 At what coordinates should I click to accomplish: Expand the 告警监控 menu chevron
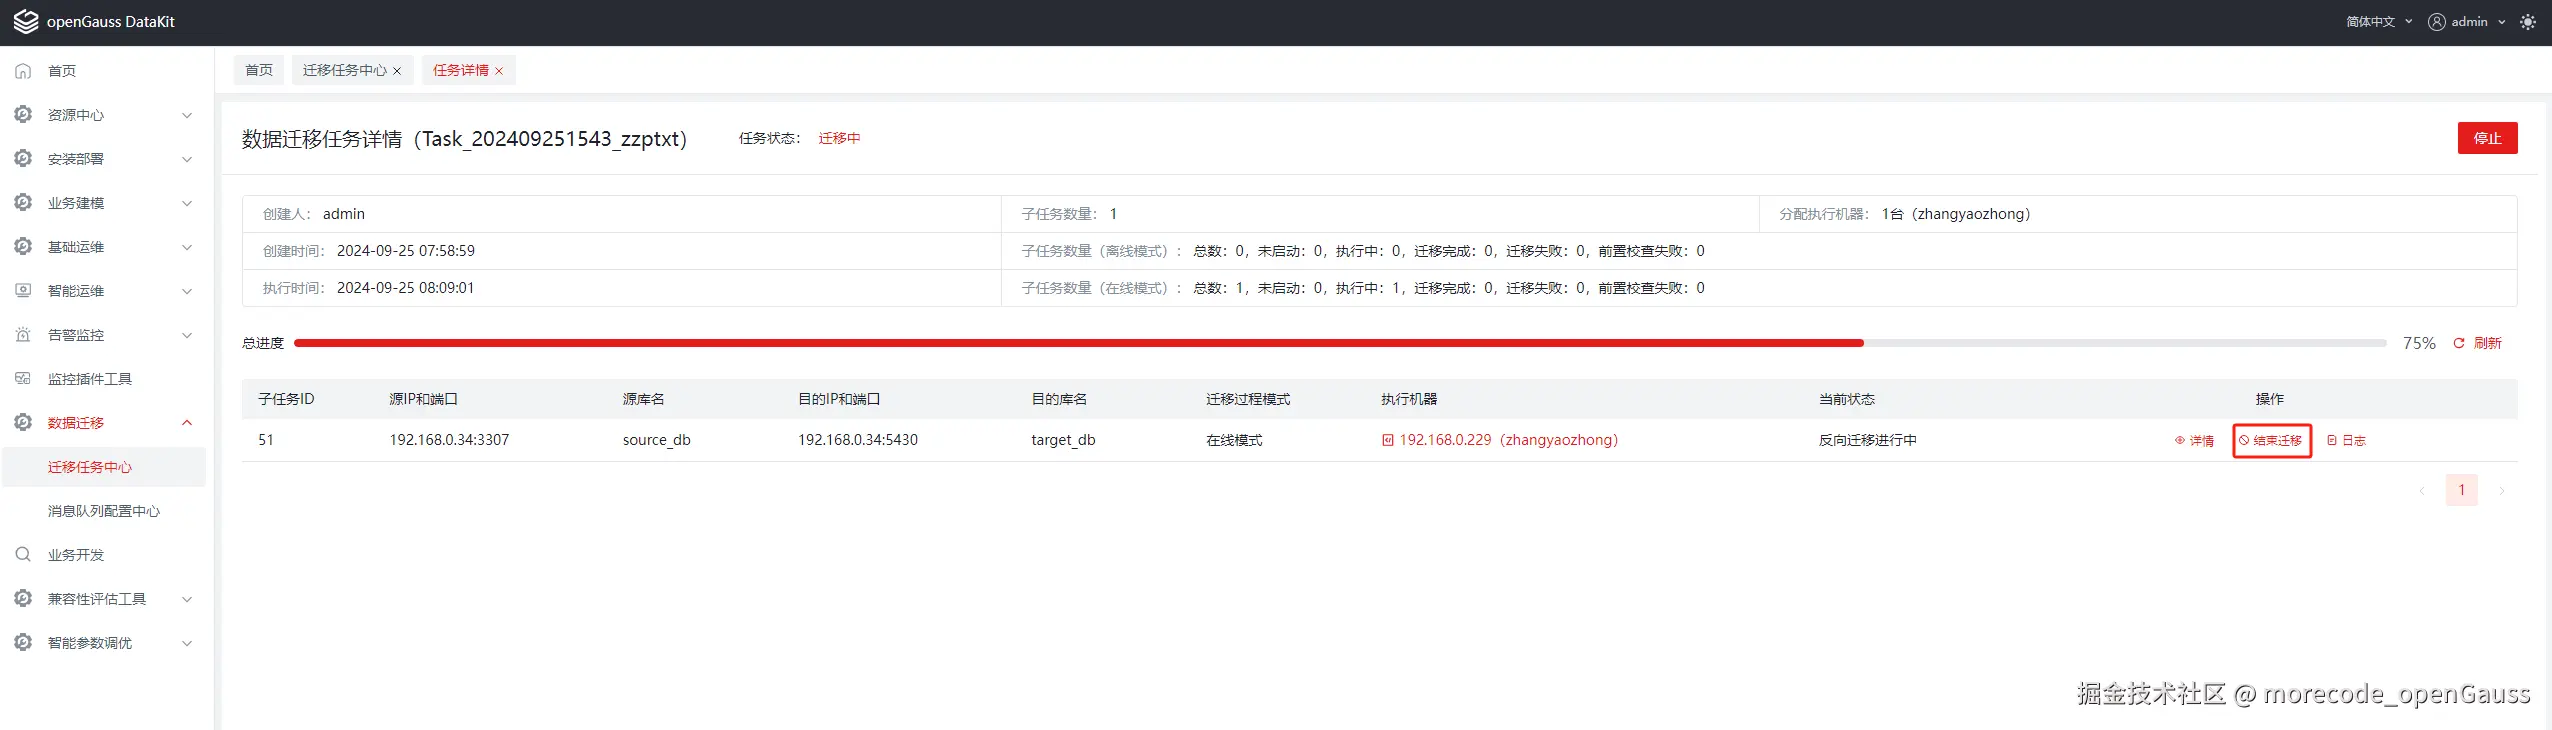tap(187, 335)
